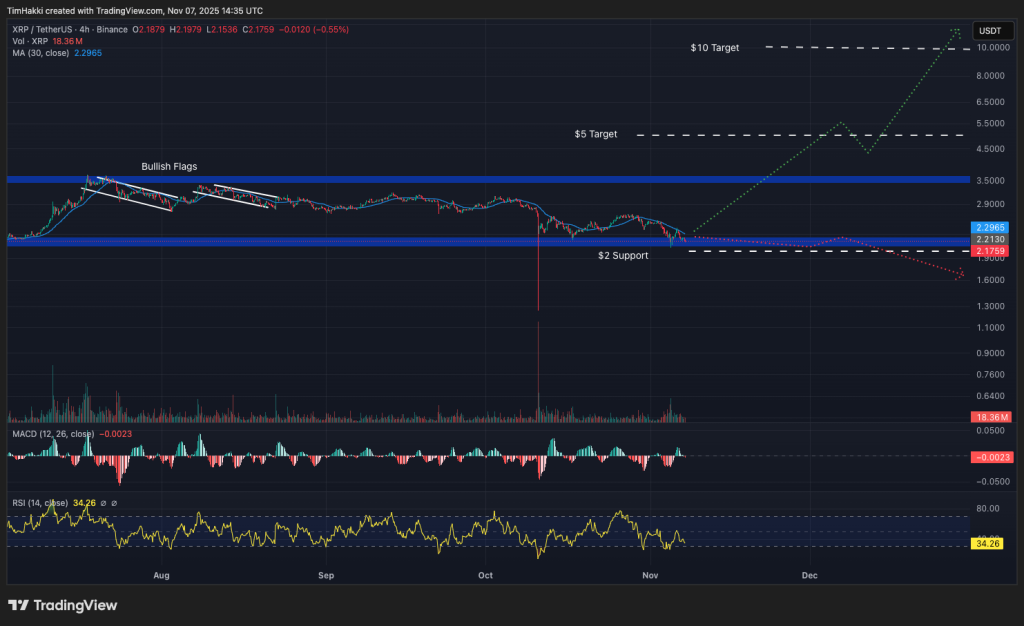This screenshot has height=626, width=1024.
Task: Click the Binance exchange name in the legend
Action: coord(110,31)
